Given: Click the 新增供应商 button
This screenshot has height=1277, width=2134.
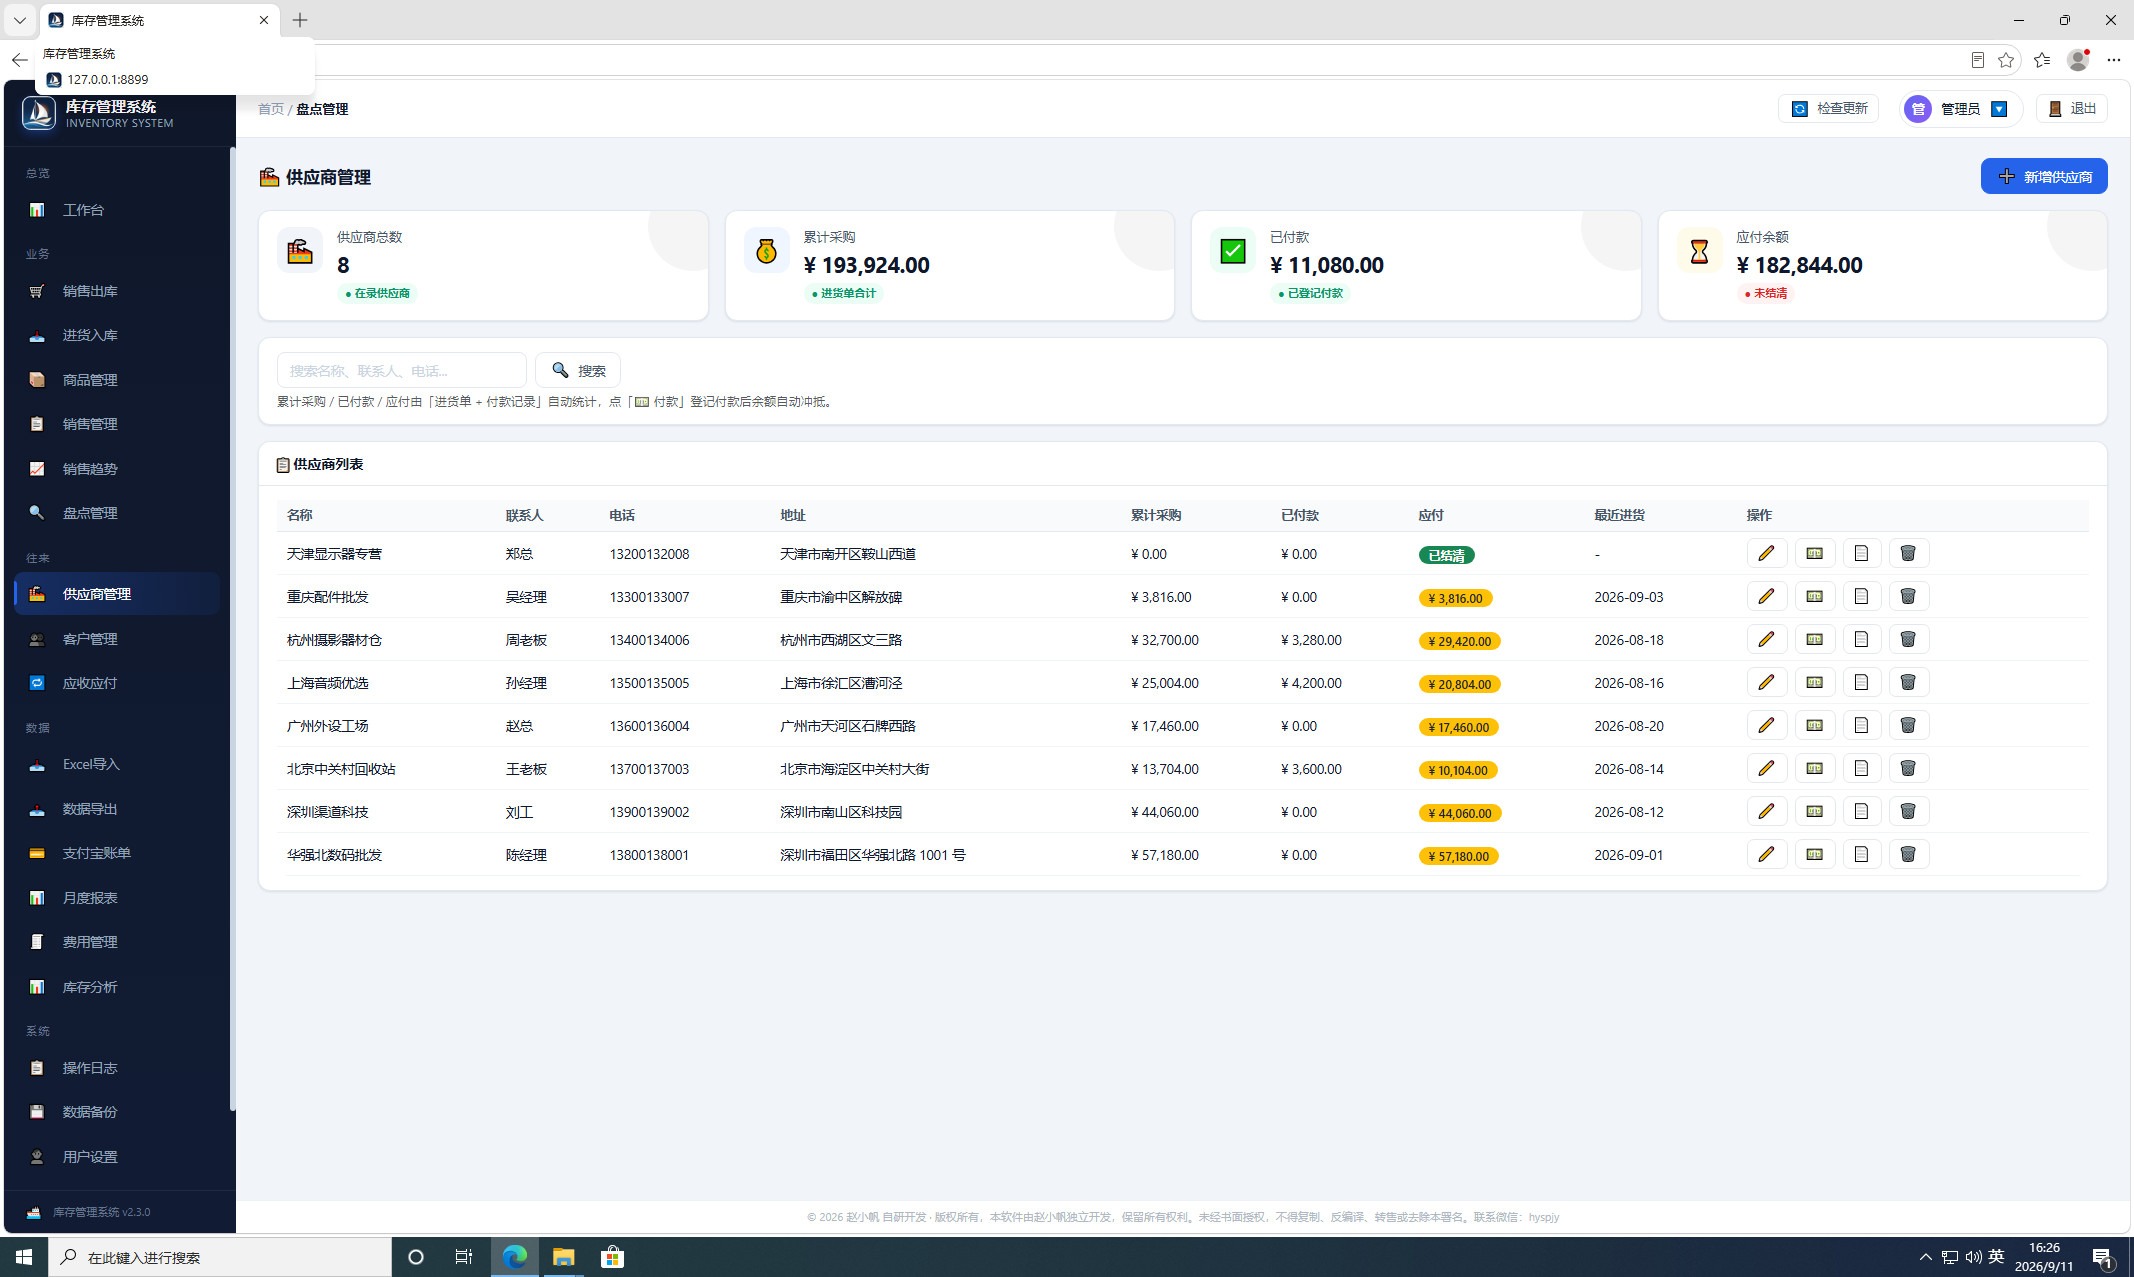Looking at the screenshot, I should coord(2044,177).
